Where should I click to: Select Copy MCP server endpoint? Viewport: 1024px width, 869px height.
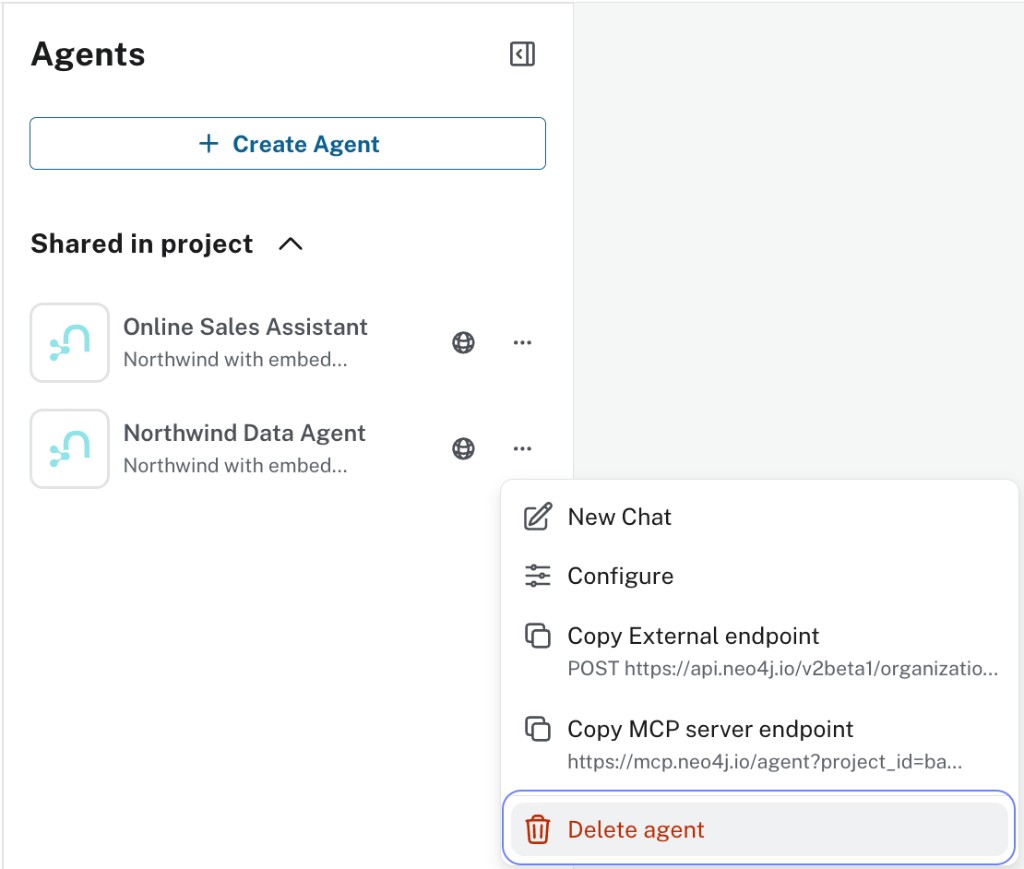click(x=709, y=729)
